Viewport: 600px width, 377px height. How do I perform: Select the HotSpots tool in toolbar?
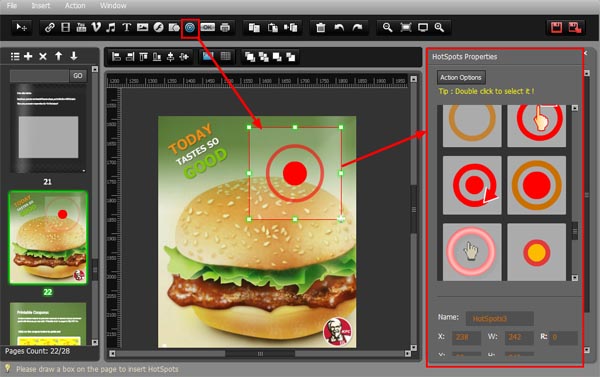pyautogui.click(x=190, y=28)
